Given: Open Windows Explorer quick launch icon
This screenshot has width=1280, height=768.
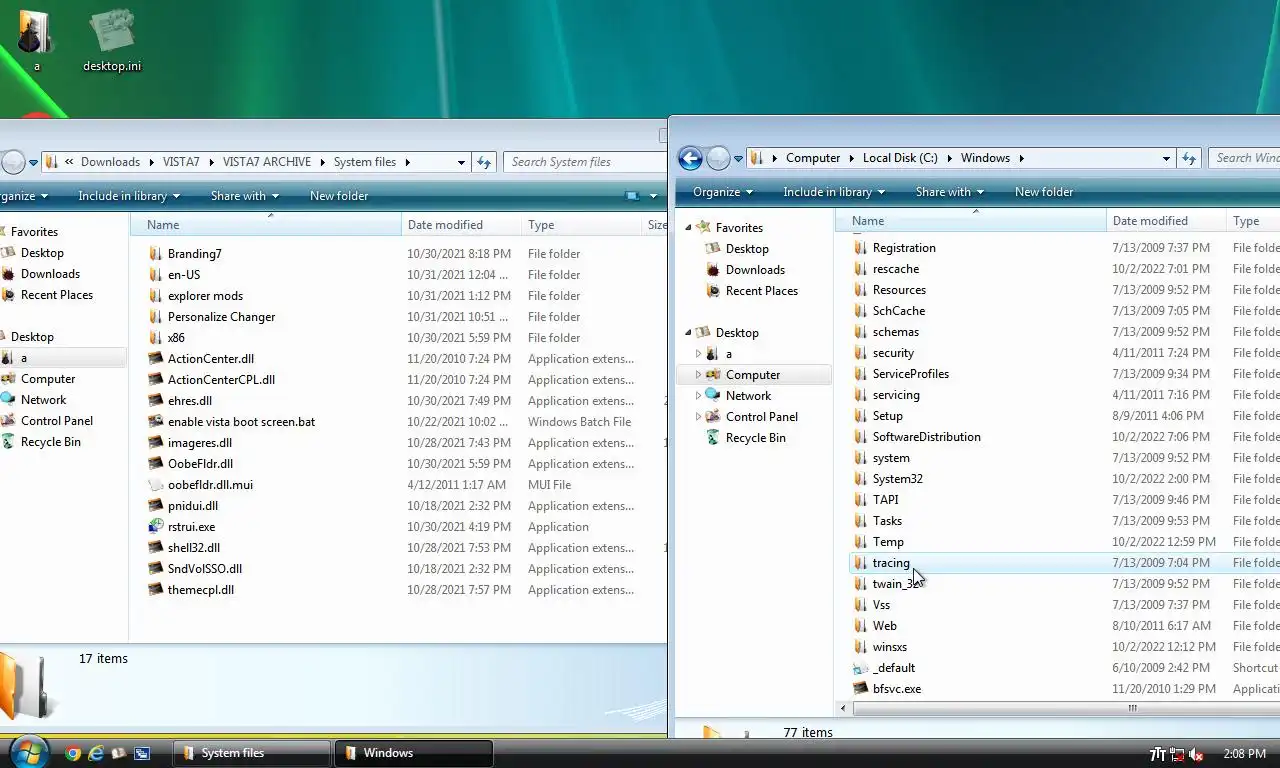Looking at the screenshot, I should pos(119,753).
